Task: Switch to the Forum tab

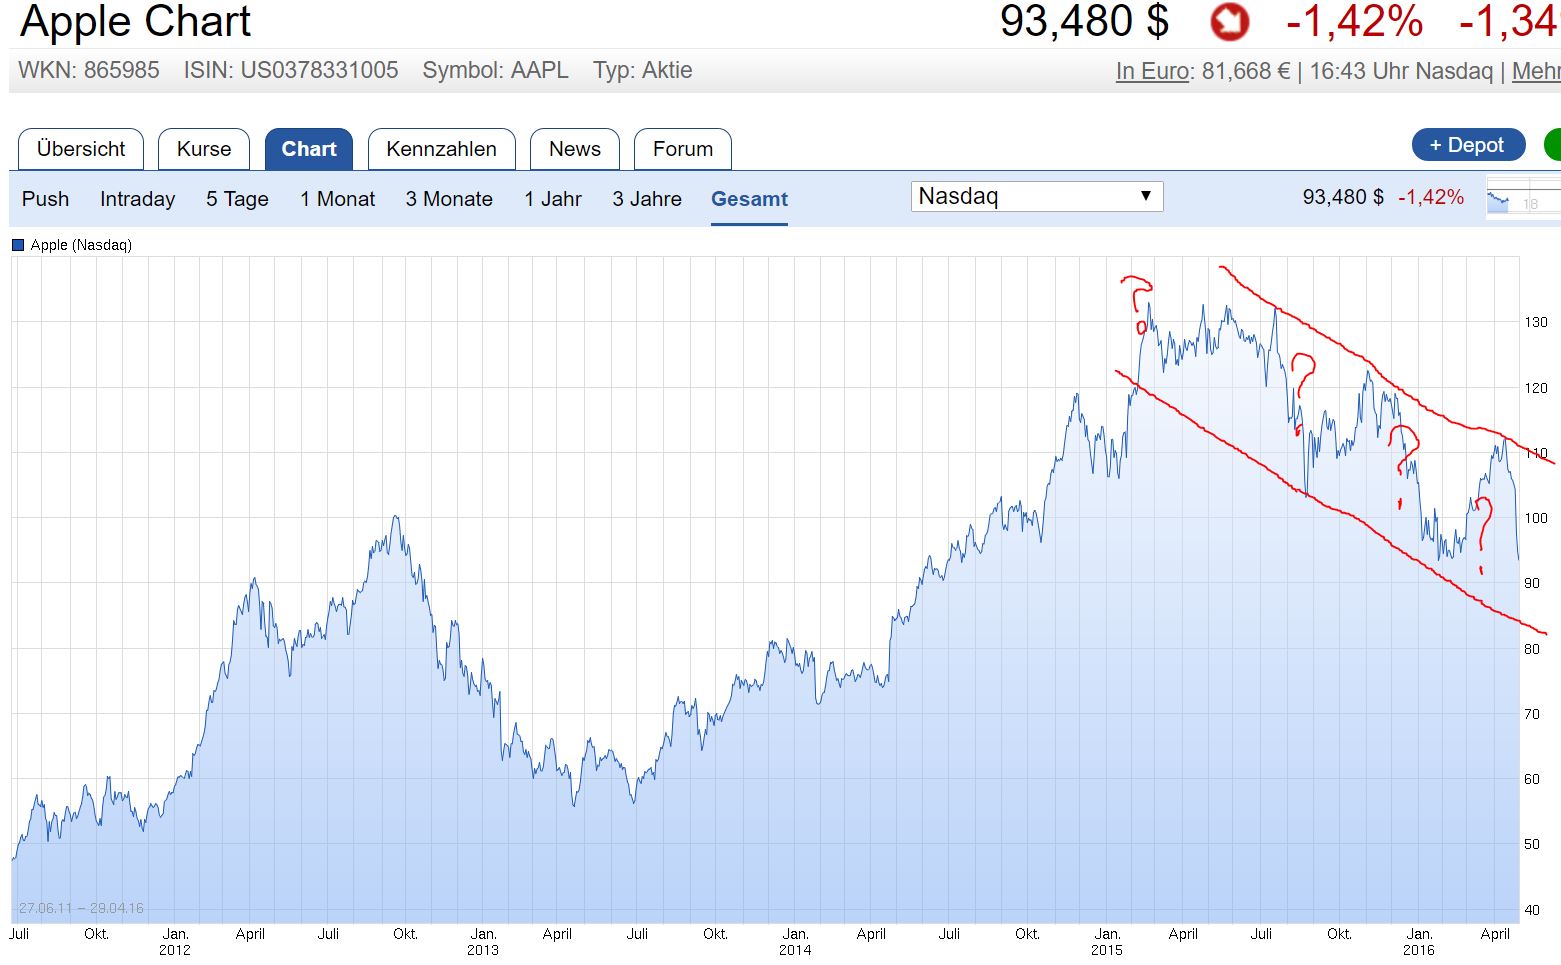Action: tap(683, 149)
